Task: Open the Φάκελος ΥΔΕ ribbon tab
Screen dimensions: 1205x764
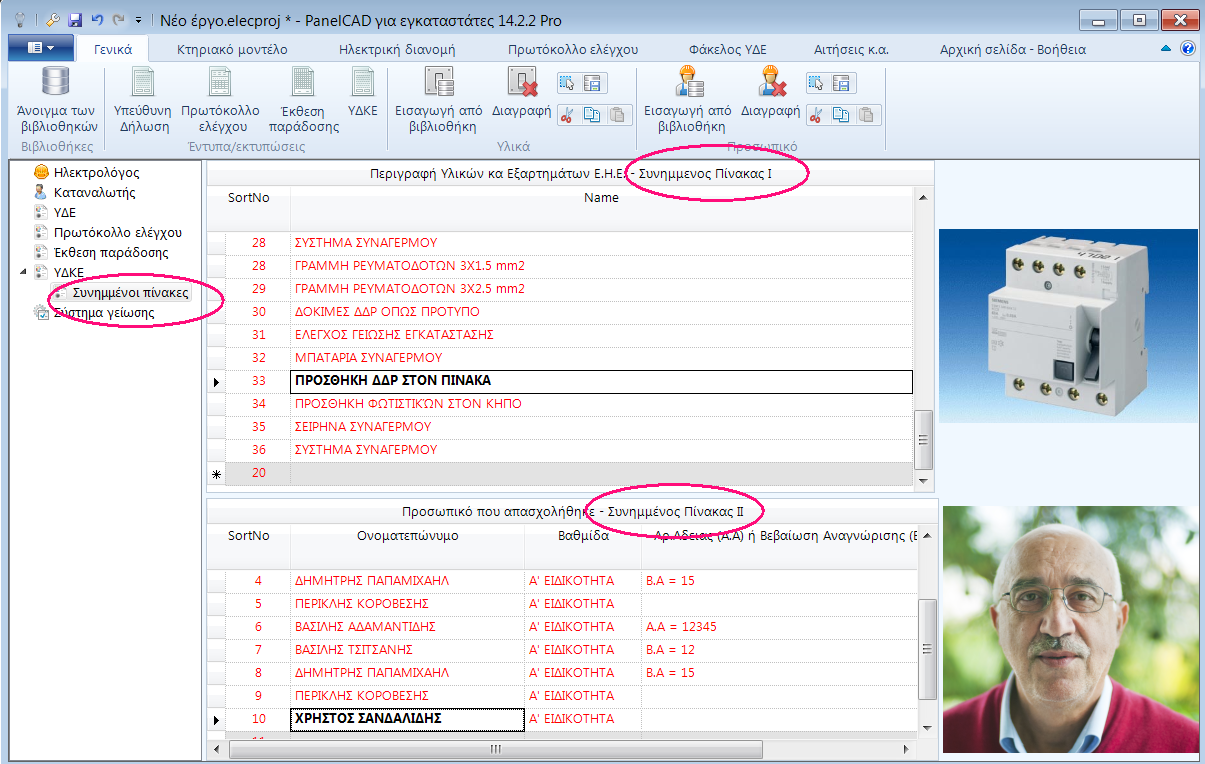Action: click(x=727, y=49)
